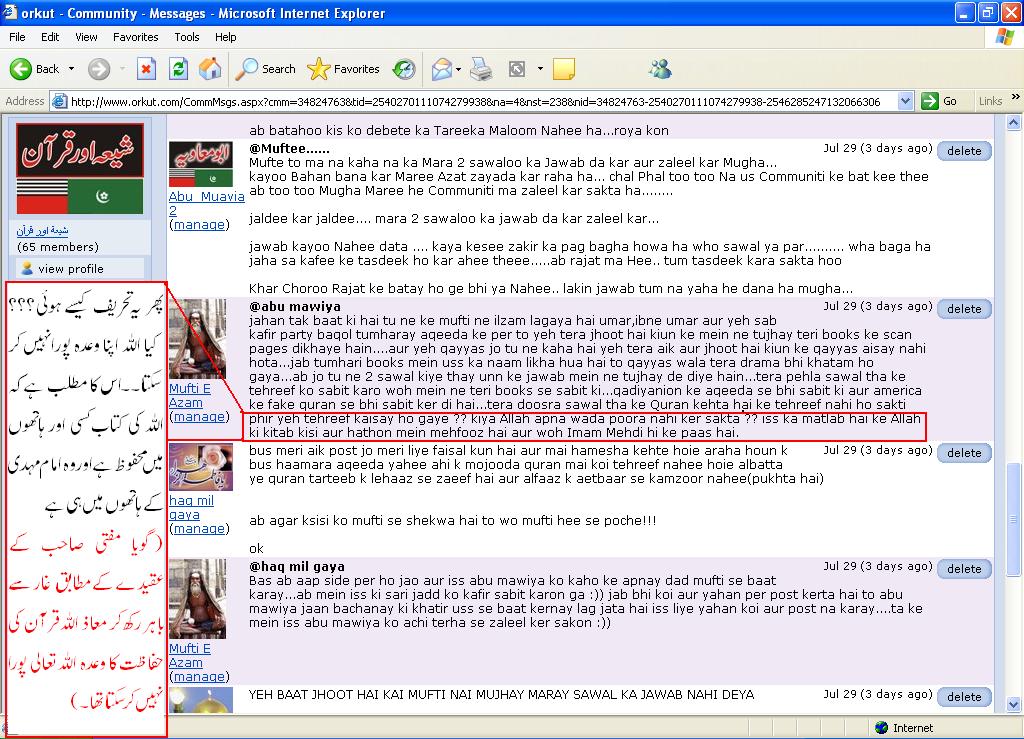Click the Refresh page icon
This screenshot has width=1024, height=739.
(178, 69)
